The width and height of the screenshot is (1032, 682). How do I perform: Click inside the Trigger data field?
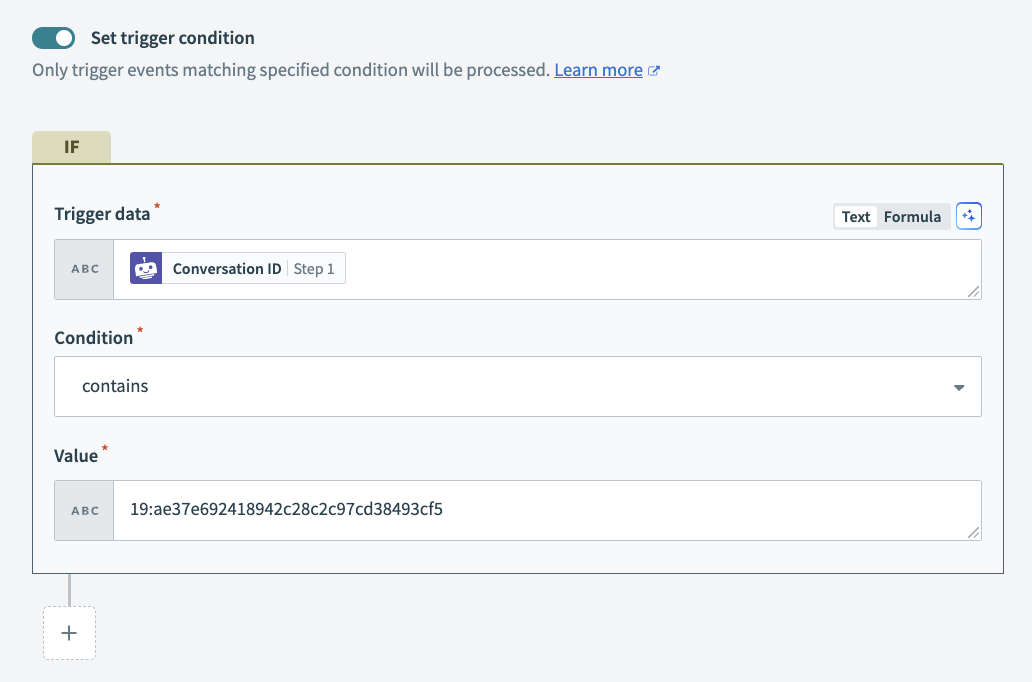(x=600, y=268)
